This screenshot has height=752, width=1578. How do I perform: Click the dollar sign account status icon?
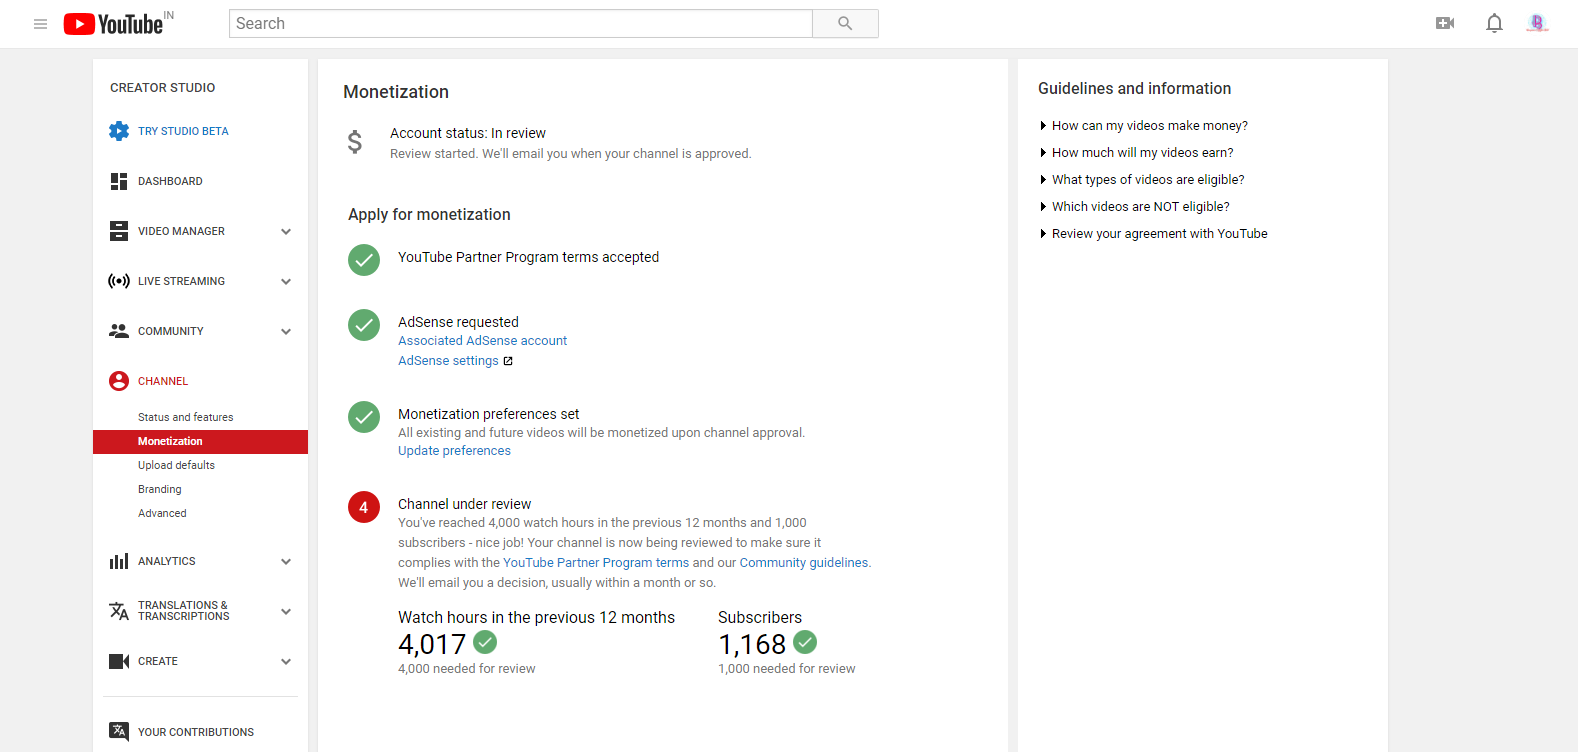(x=355, y=142)
